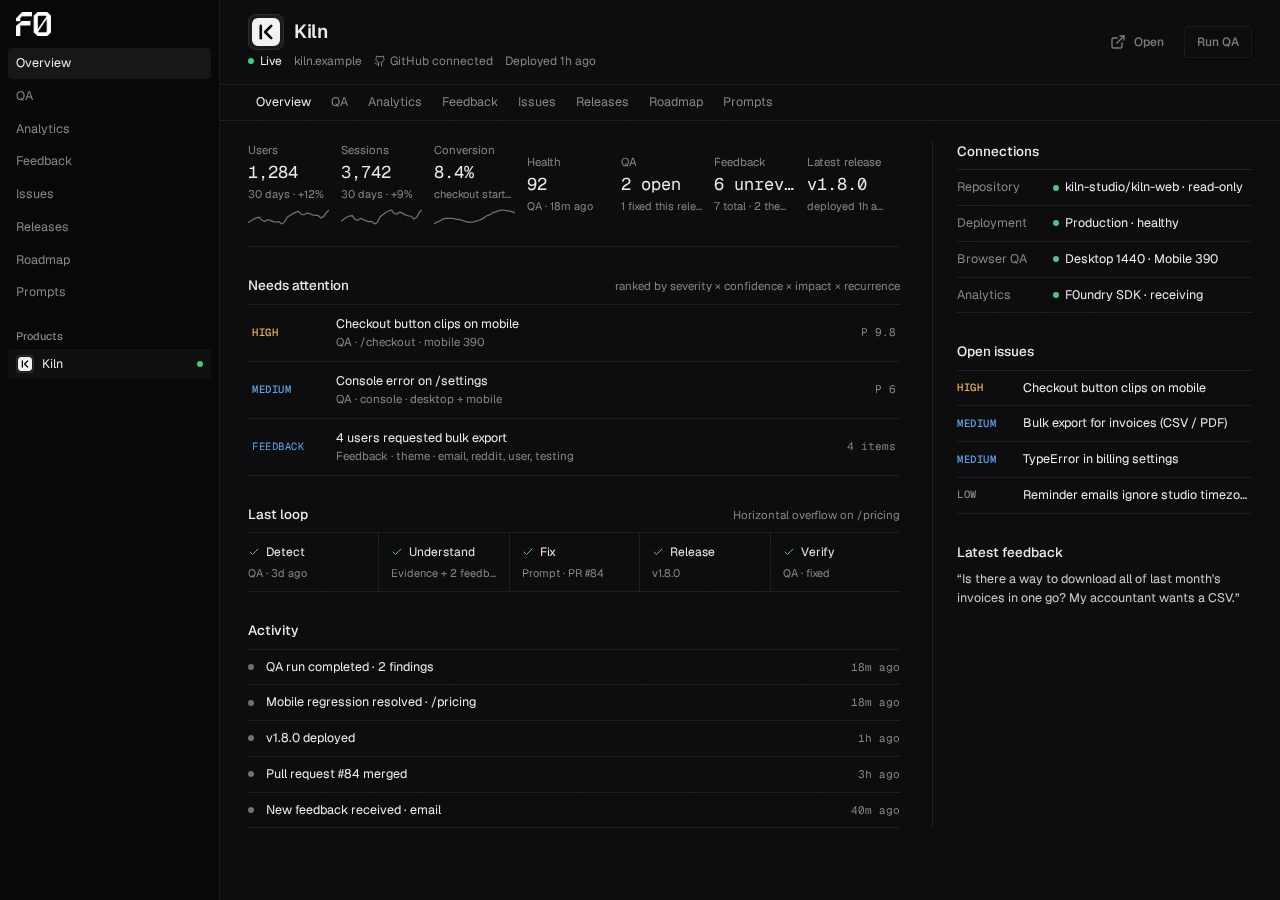The width and height of the screenshot is (1280, 900).
Task: Select the Issues tab in the top navigation
Action: click(x=537, y=102)
